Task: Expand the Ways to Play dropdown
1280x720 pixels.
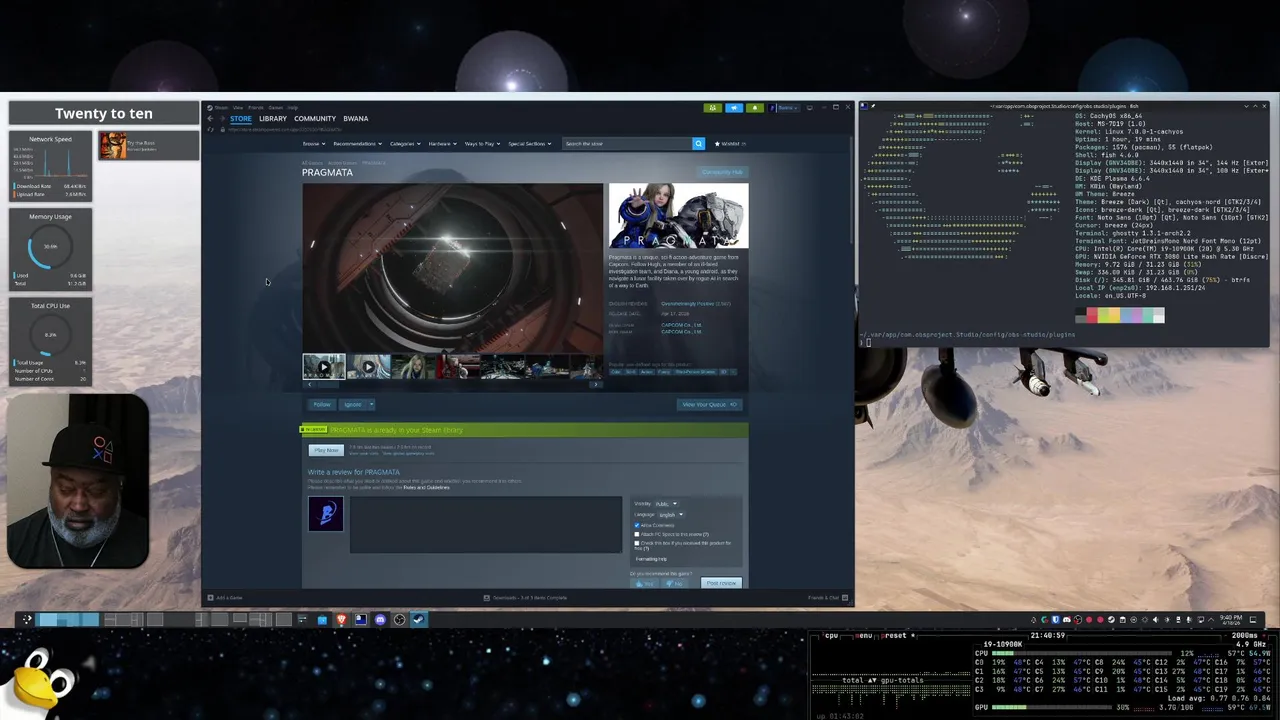Action: point(482,143)
